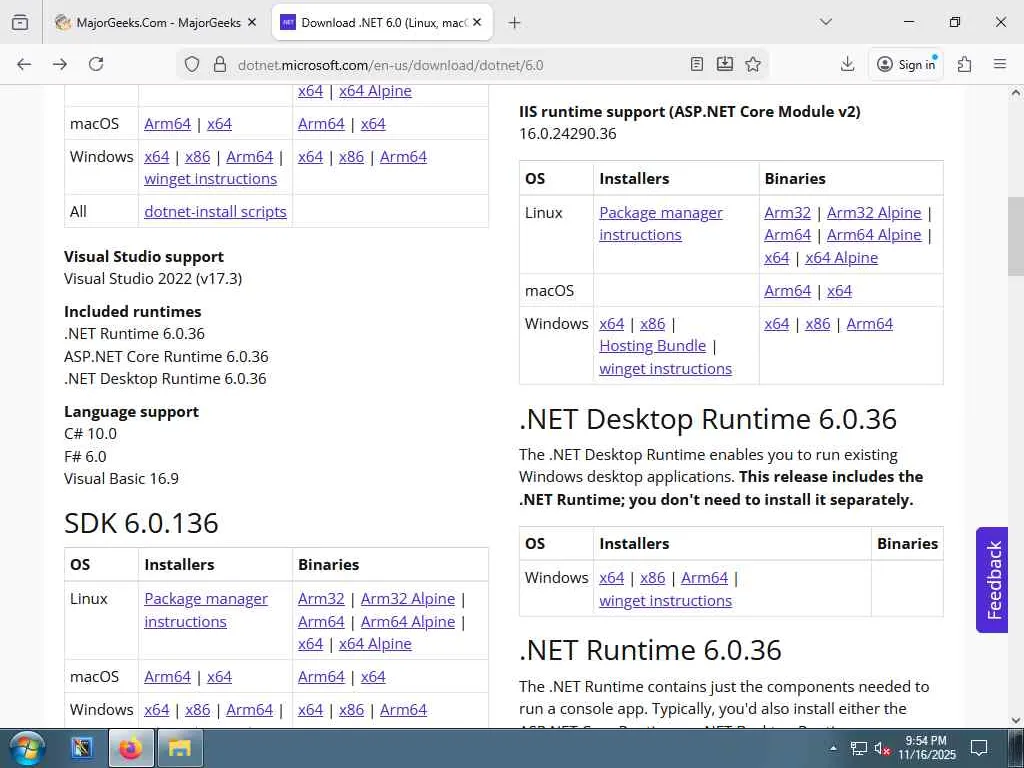The height and width of the screenshot is (768, 1024).
Task: Select Visual Basic 16.9 text
Action: 121,479
